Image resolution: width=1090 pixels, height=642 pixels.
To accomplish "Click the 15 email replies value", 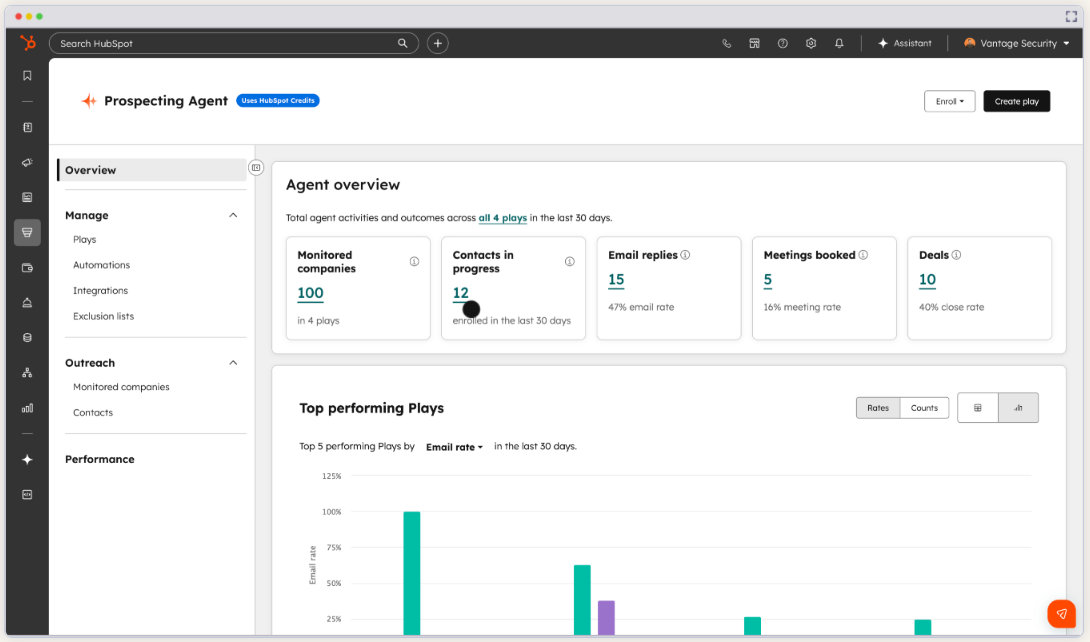I will pos(616,279).
